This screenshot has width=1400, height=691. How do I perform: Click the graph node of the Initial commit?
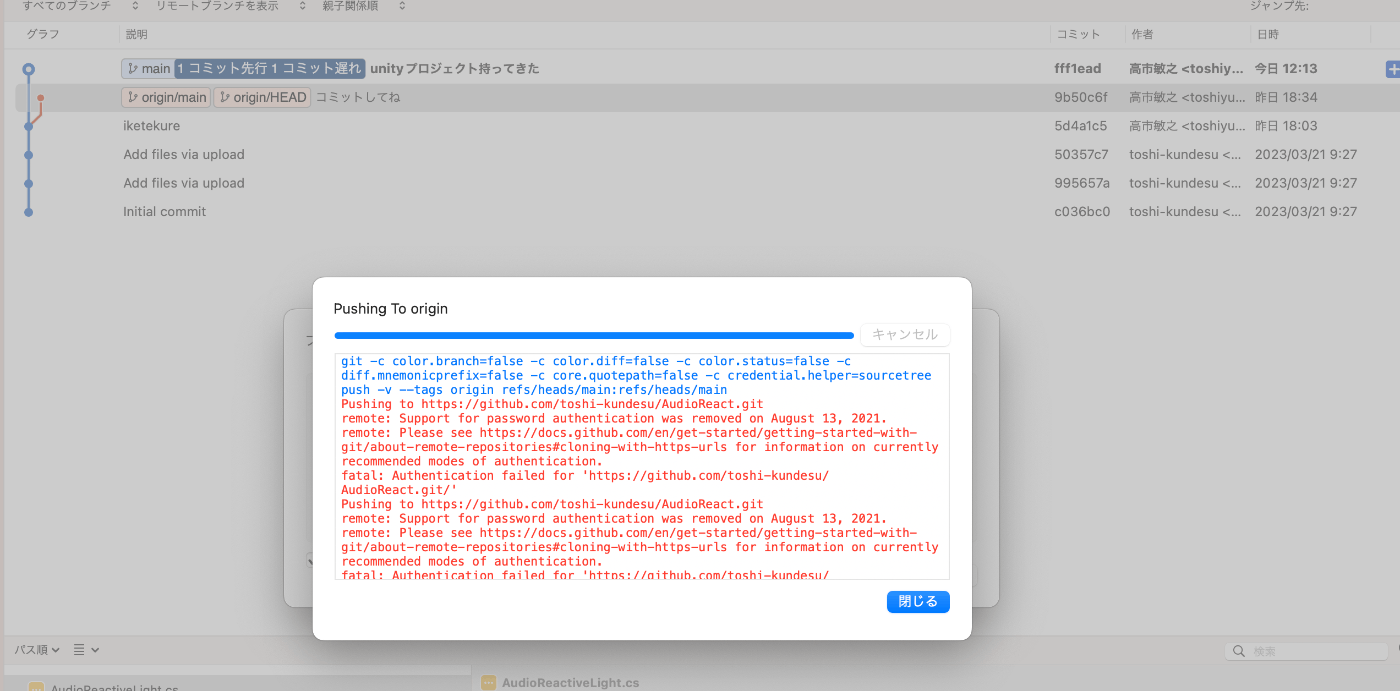(28, 211)
